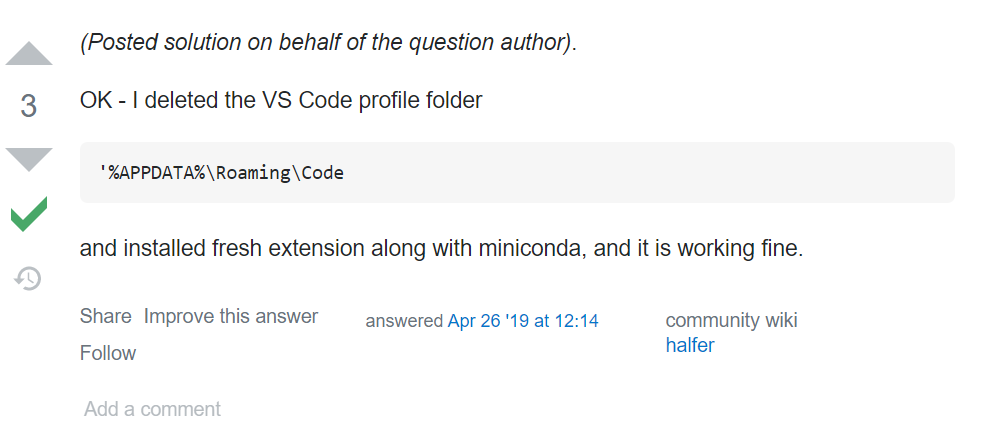This screenshot has height=436, width=1003.
Task: Click the green accepted answer checkmark
Action: tap(29, 214)
